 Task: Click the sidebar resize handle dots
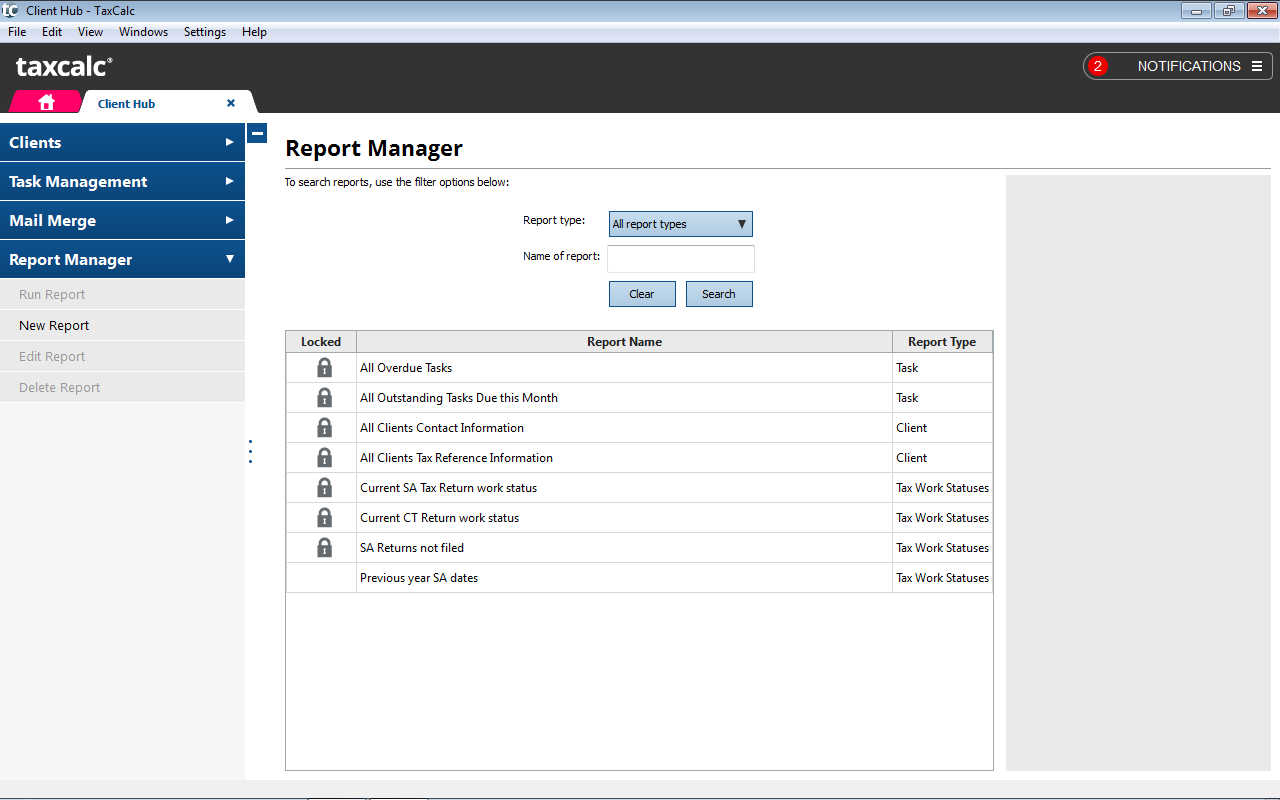(x=250, y=451)
